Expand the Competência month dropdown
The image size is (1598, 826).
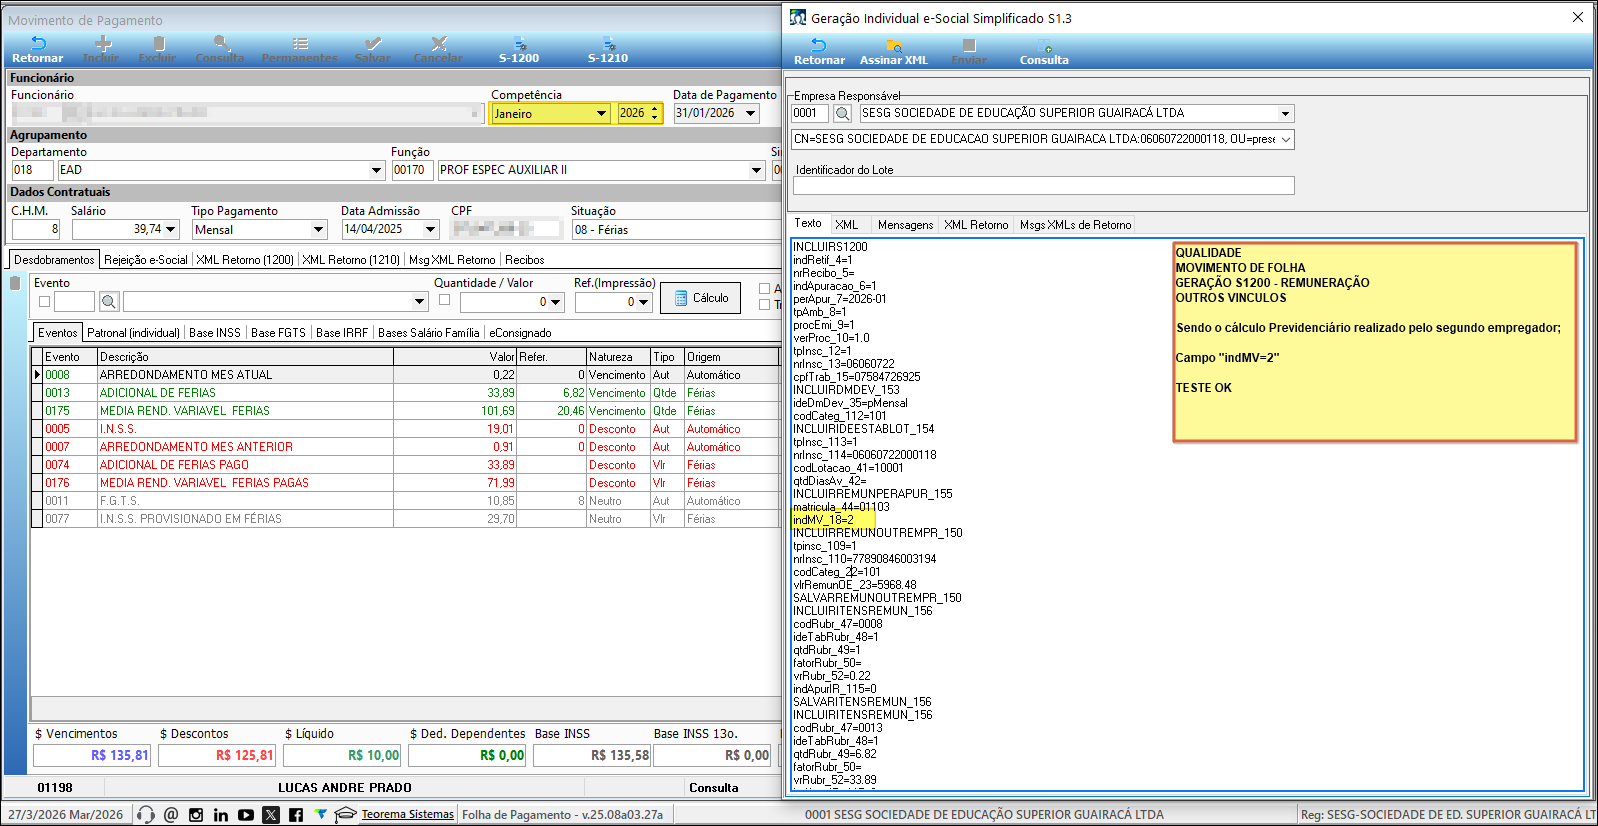point(601,114)
